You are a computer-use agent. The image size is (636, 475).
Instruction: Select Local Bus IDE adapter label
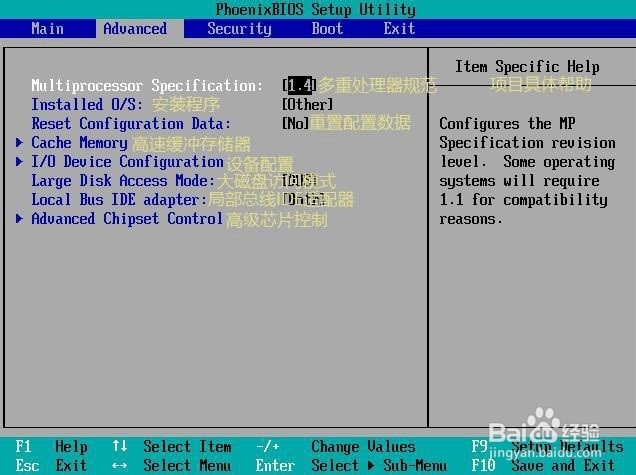(x=119, y=200)
